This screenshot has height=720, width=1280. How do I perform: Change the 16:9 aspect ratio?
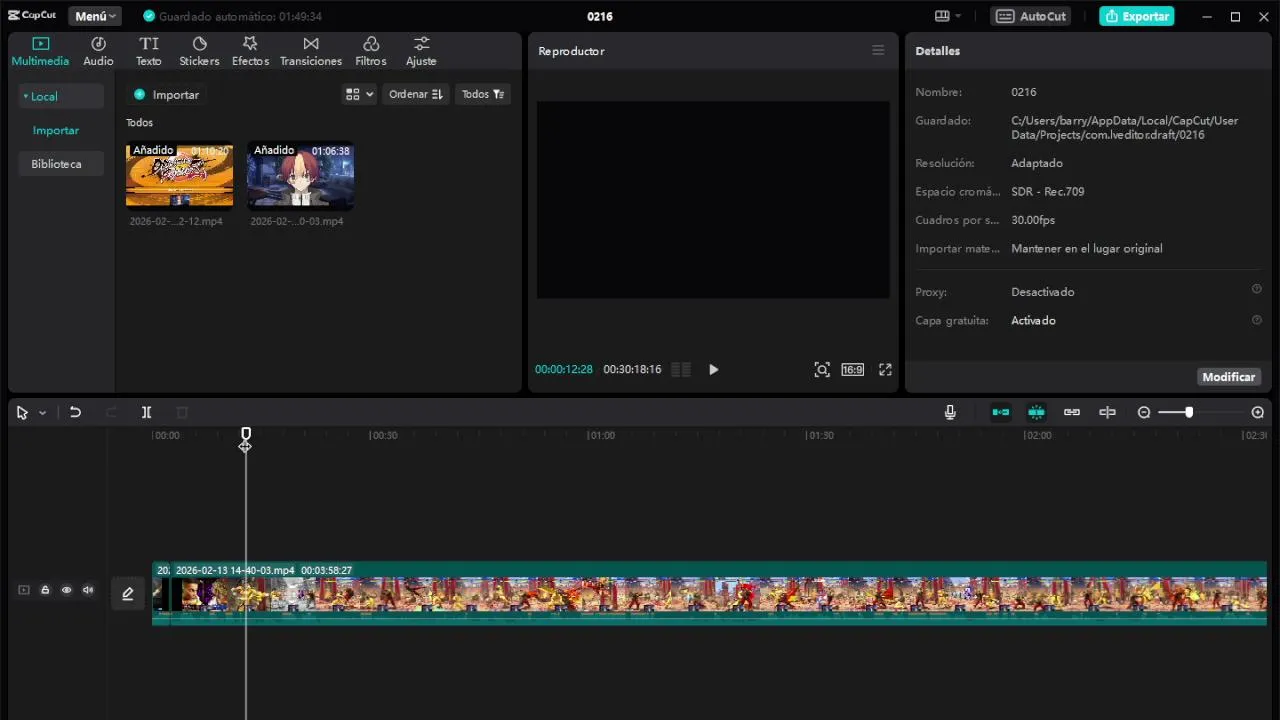coord(852,370)
